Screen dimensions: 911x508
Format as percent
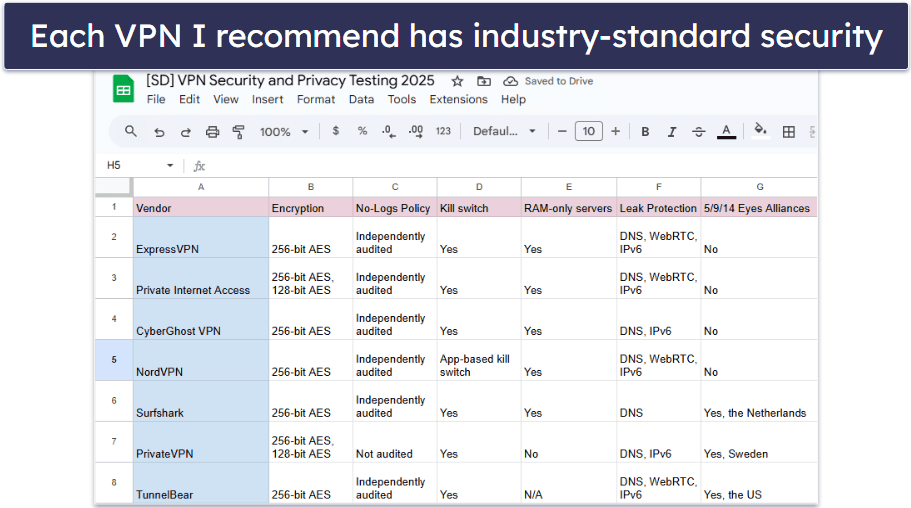click(362, 131)
